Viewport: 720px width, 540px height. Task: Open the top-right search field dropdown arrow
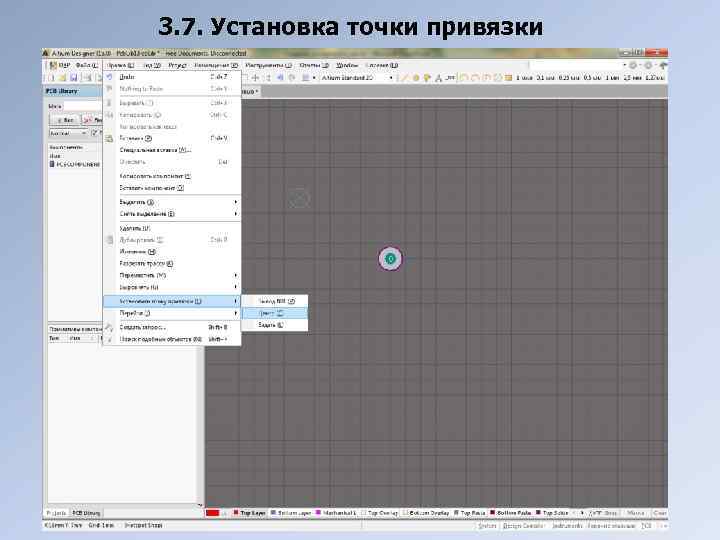point(625,66)
